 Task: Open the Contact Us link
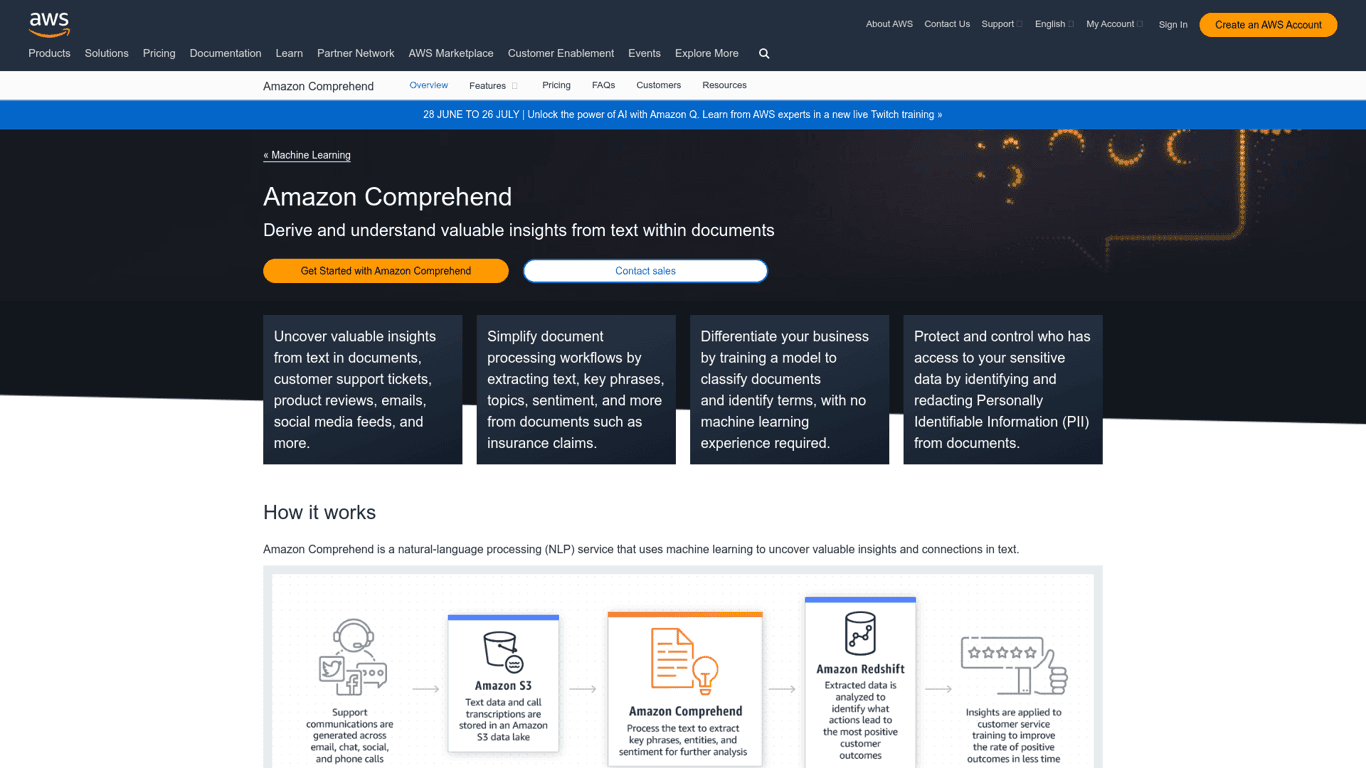tap(947, 24)
